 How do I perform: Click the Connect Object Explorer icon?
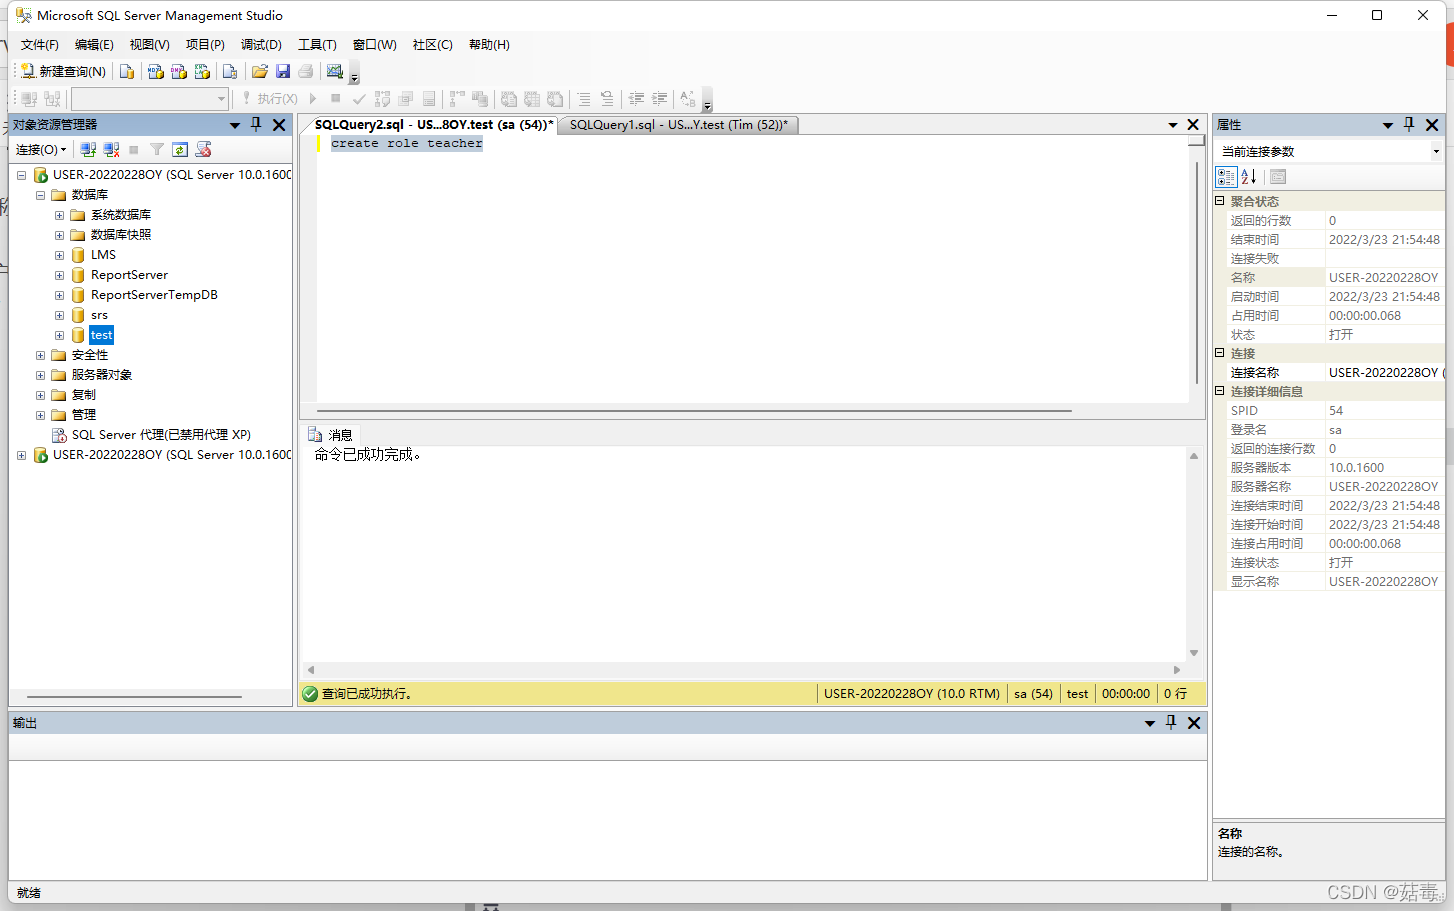point(88,150)
